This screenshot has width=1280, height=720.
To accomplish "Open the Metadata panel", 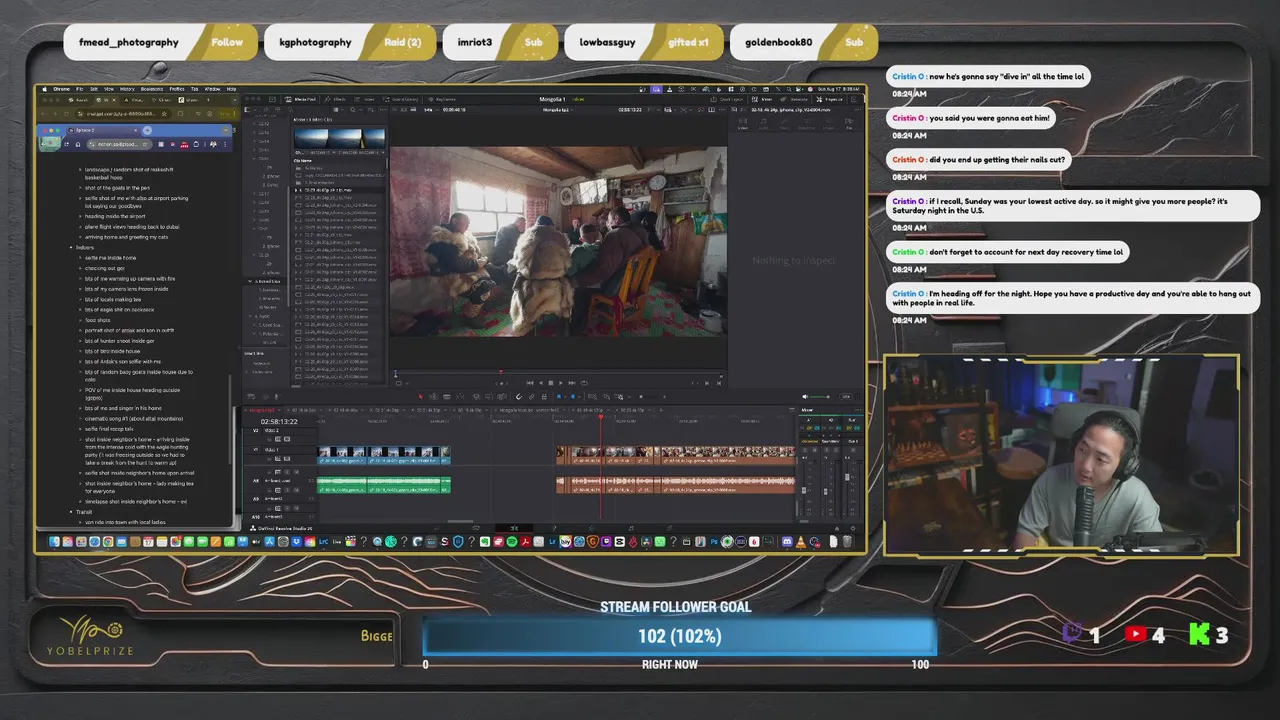I will coord(794,99).
